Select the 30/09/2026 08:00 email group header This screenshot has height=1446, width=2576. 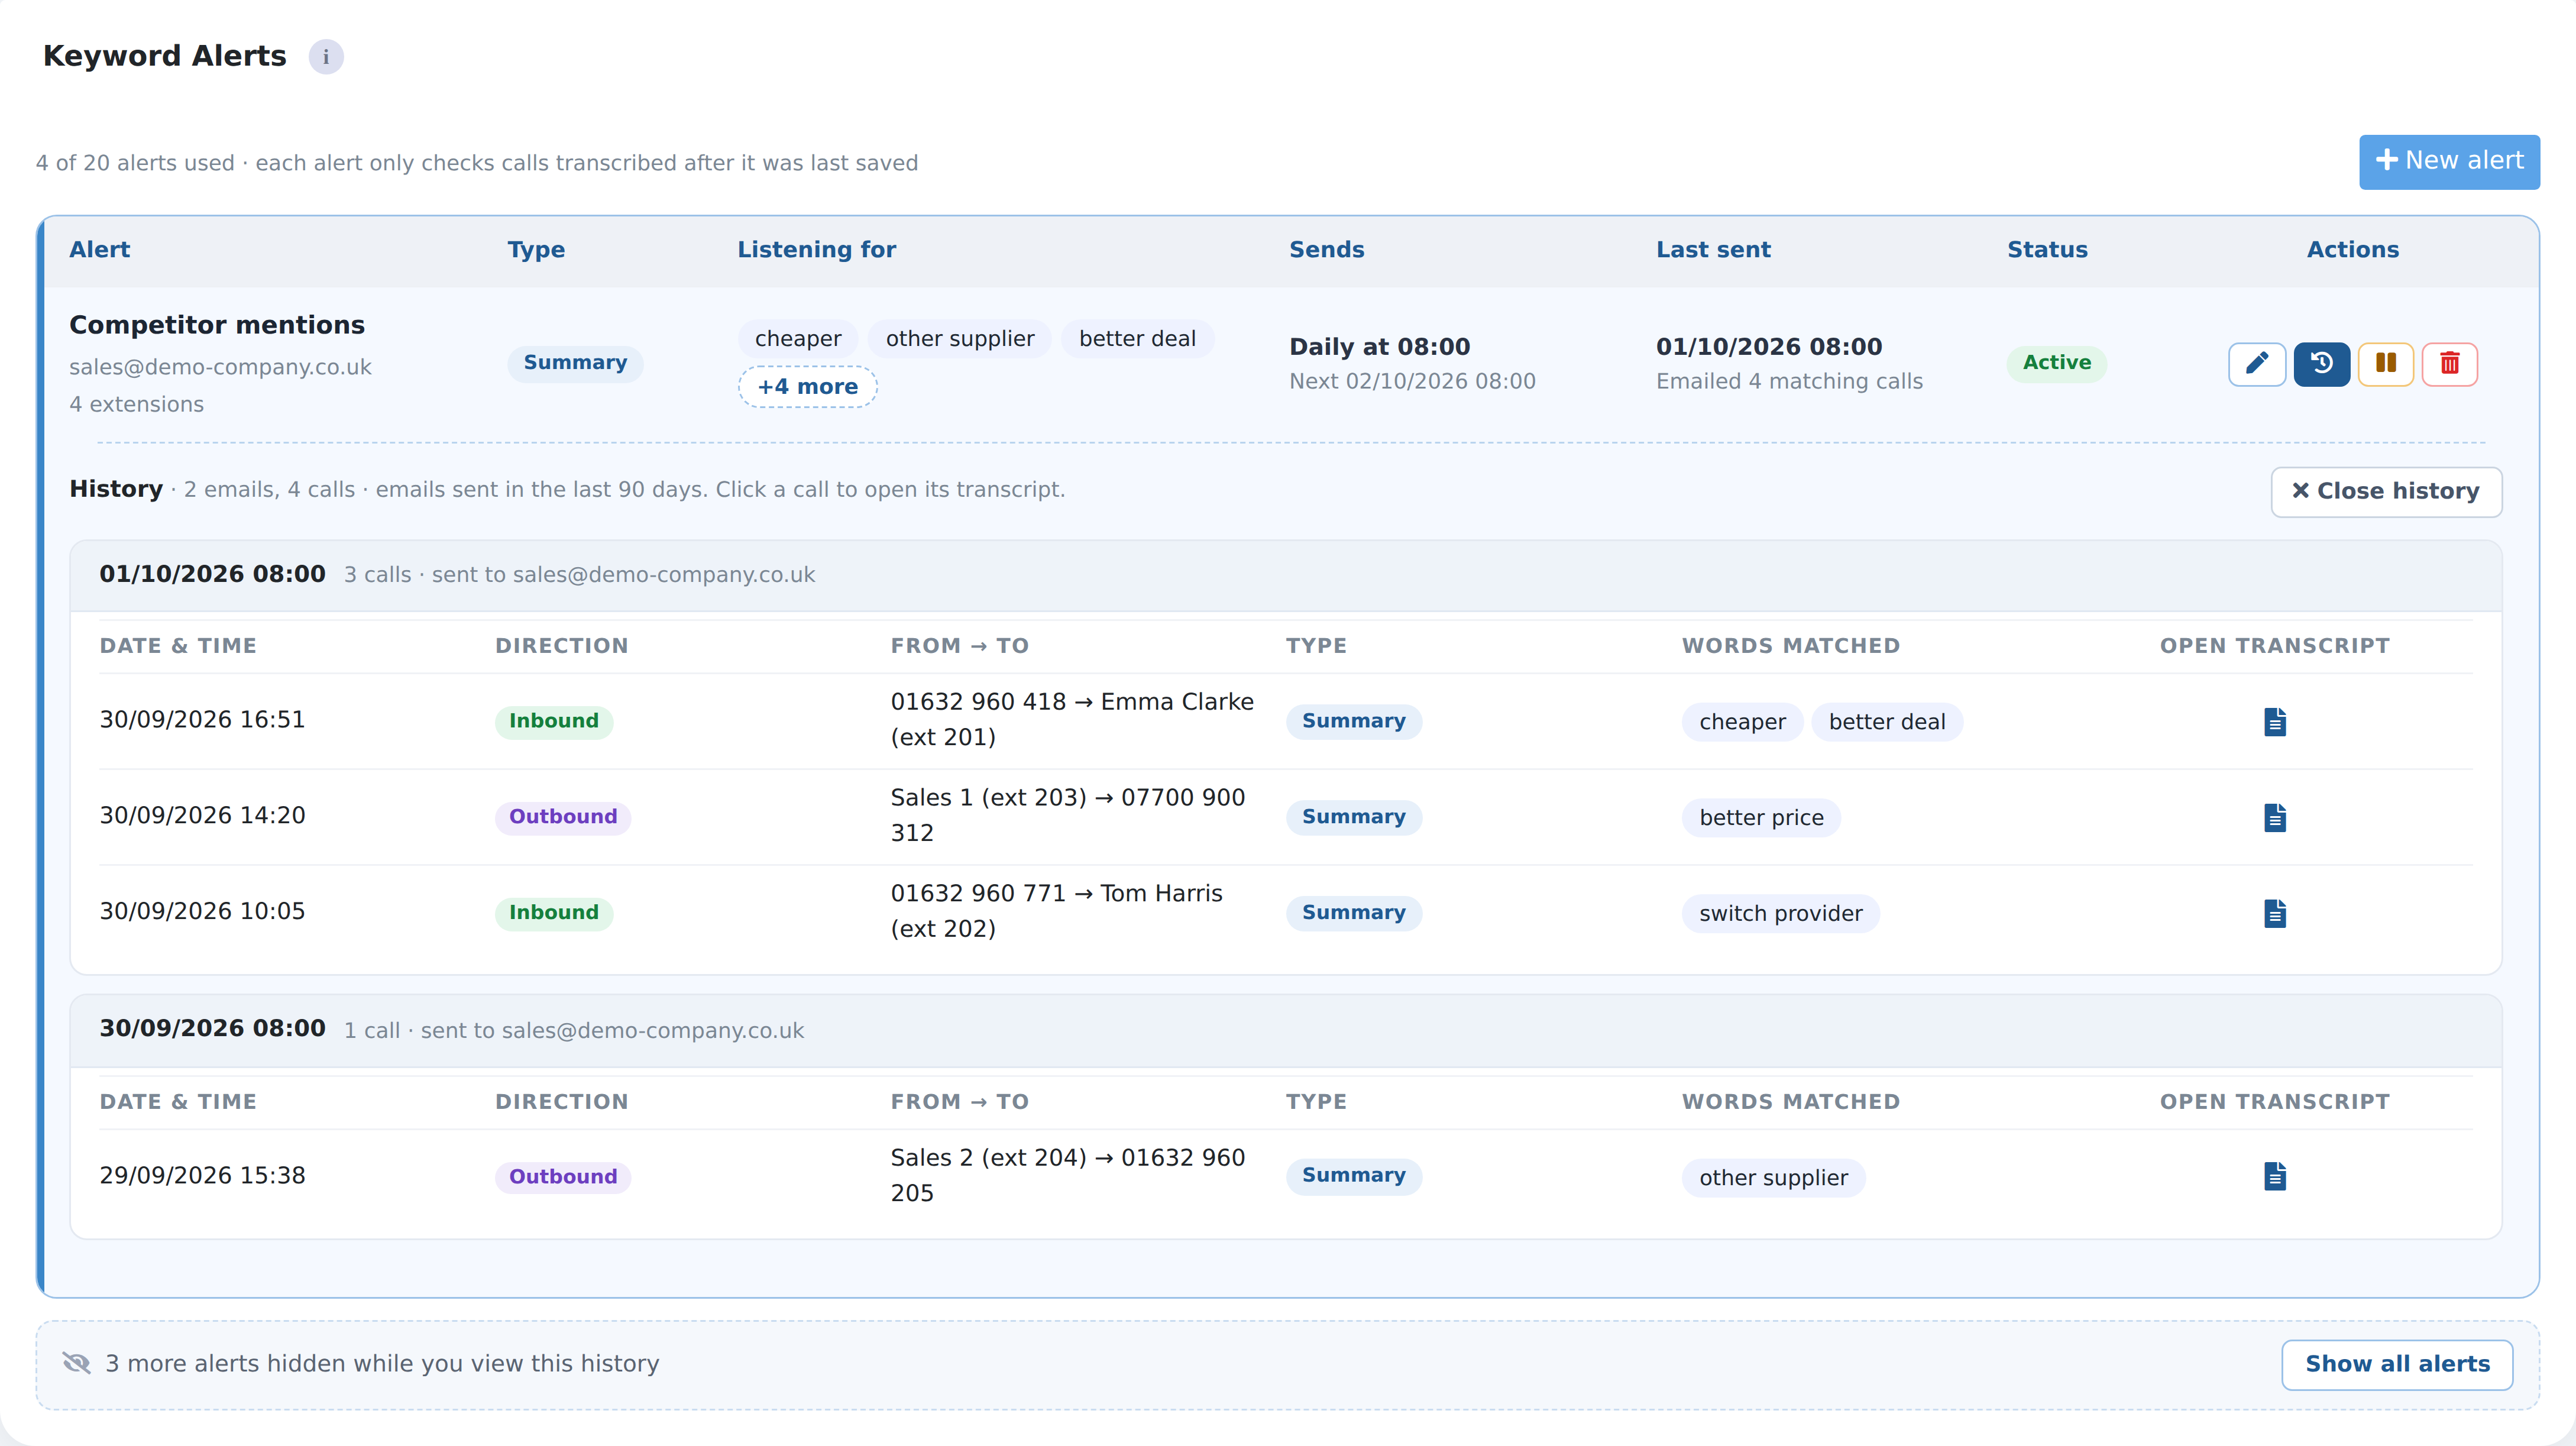click(1286, 1030)
